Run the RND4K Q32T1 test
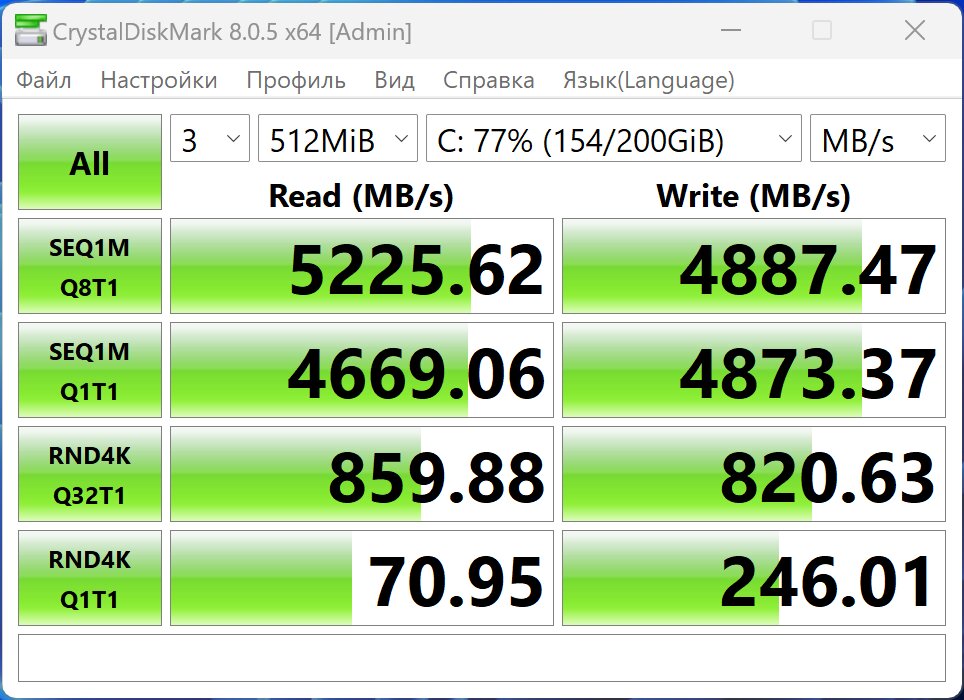964x700 pixels. [x=90, y=474]
